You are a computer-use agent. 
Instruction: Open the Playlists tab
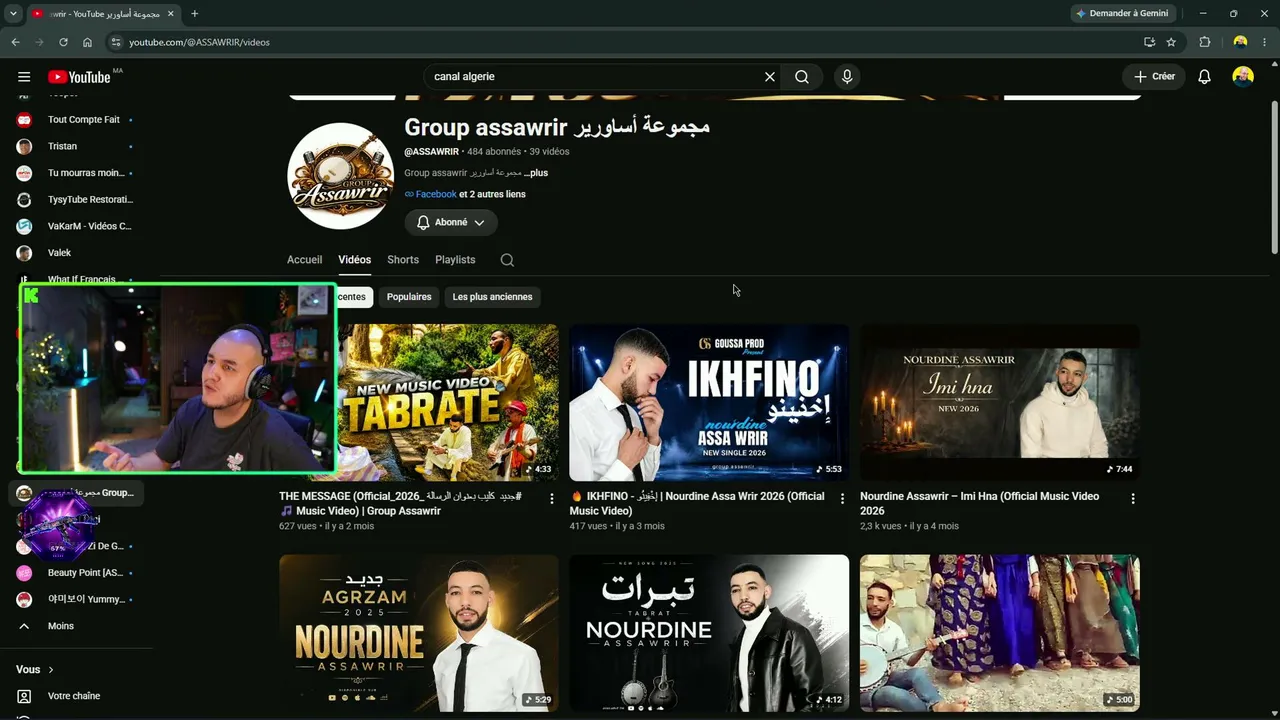(455, 260)
